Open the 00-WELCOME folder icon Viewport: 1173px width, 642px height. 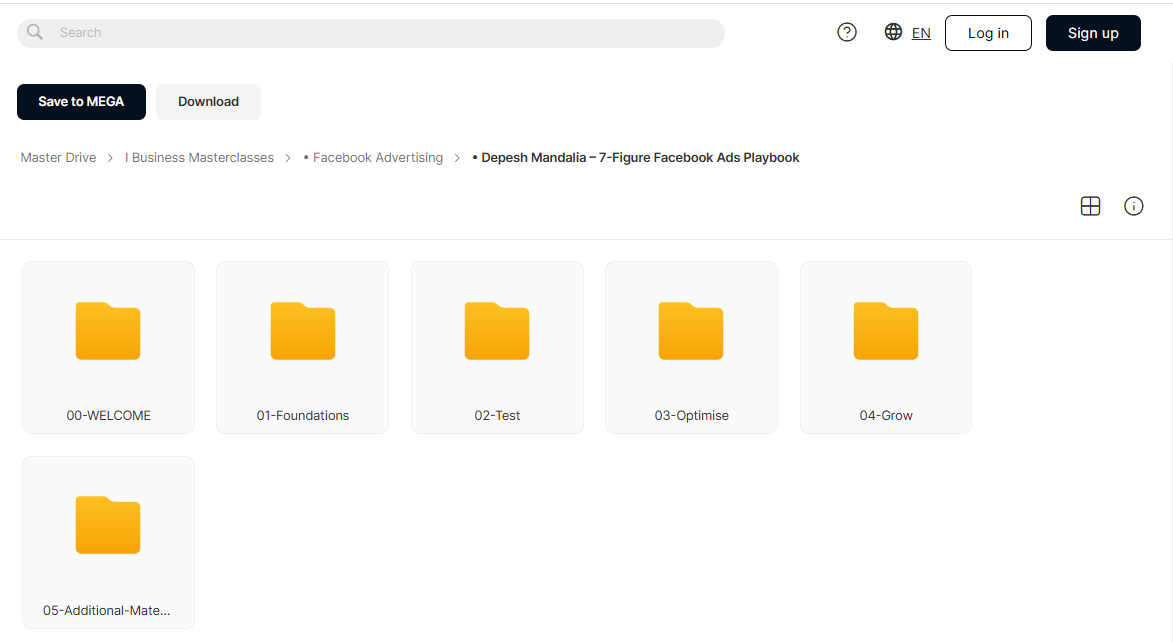[x=108, y=331]
